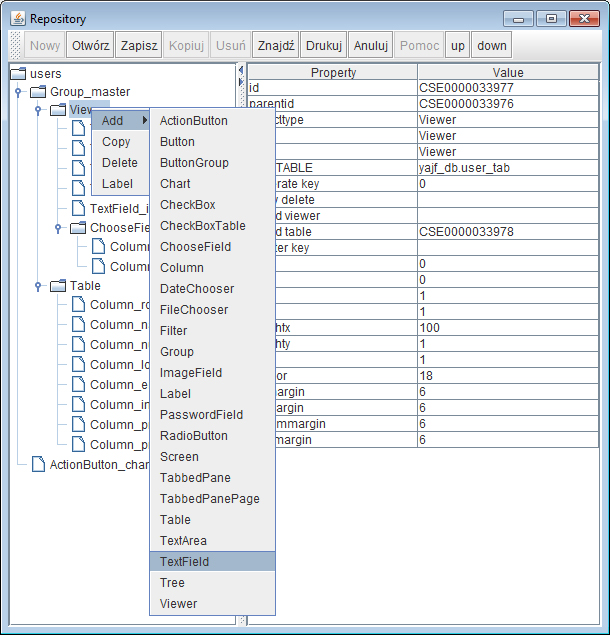Screen dimensions: 610x635
Task: Click the toolbar drag handle grip
Action: click(15, 45)
